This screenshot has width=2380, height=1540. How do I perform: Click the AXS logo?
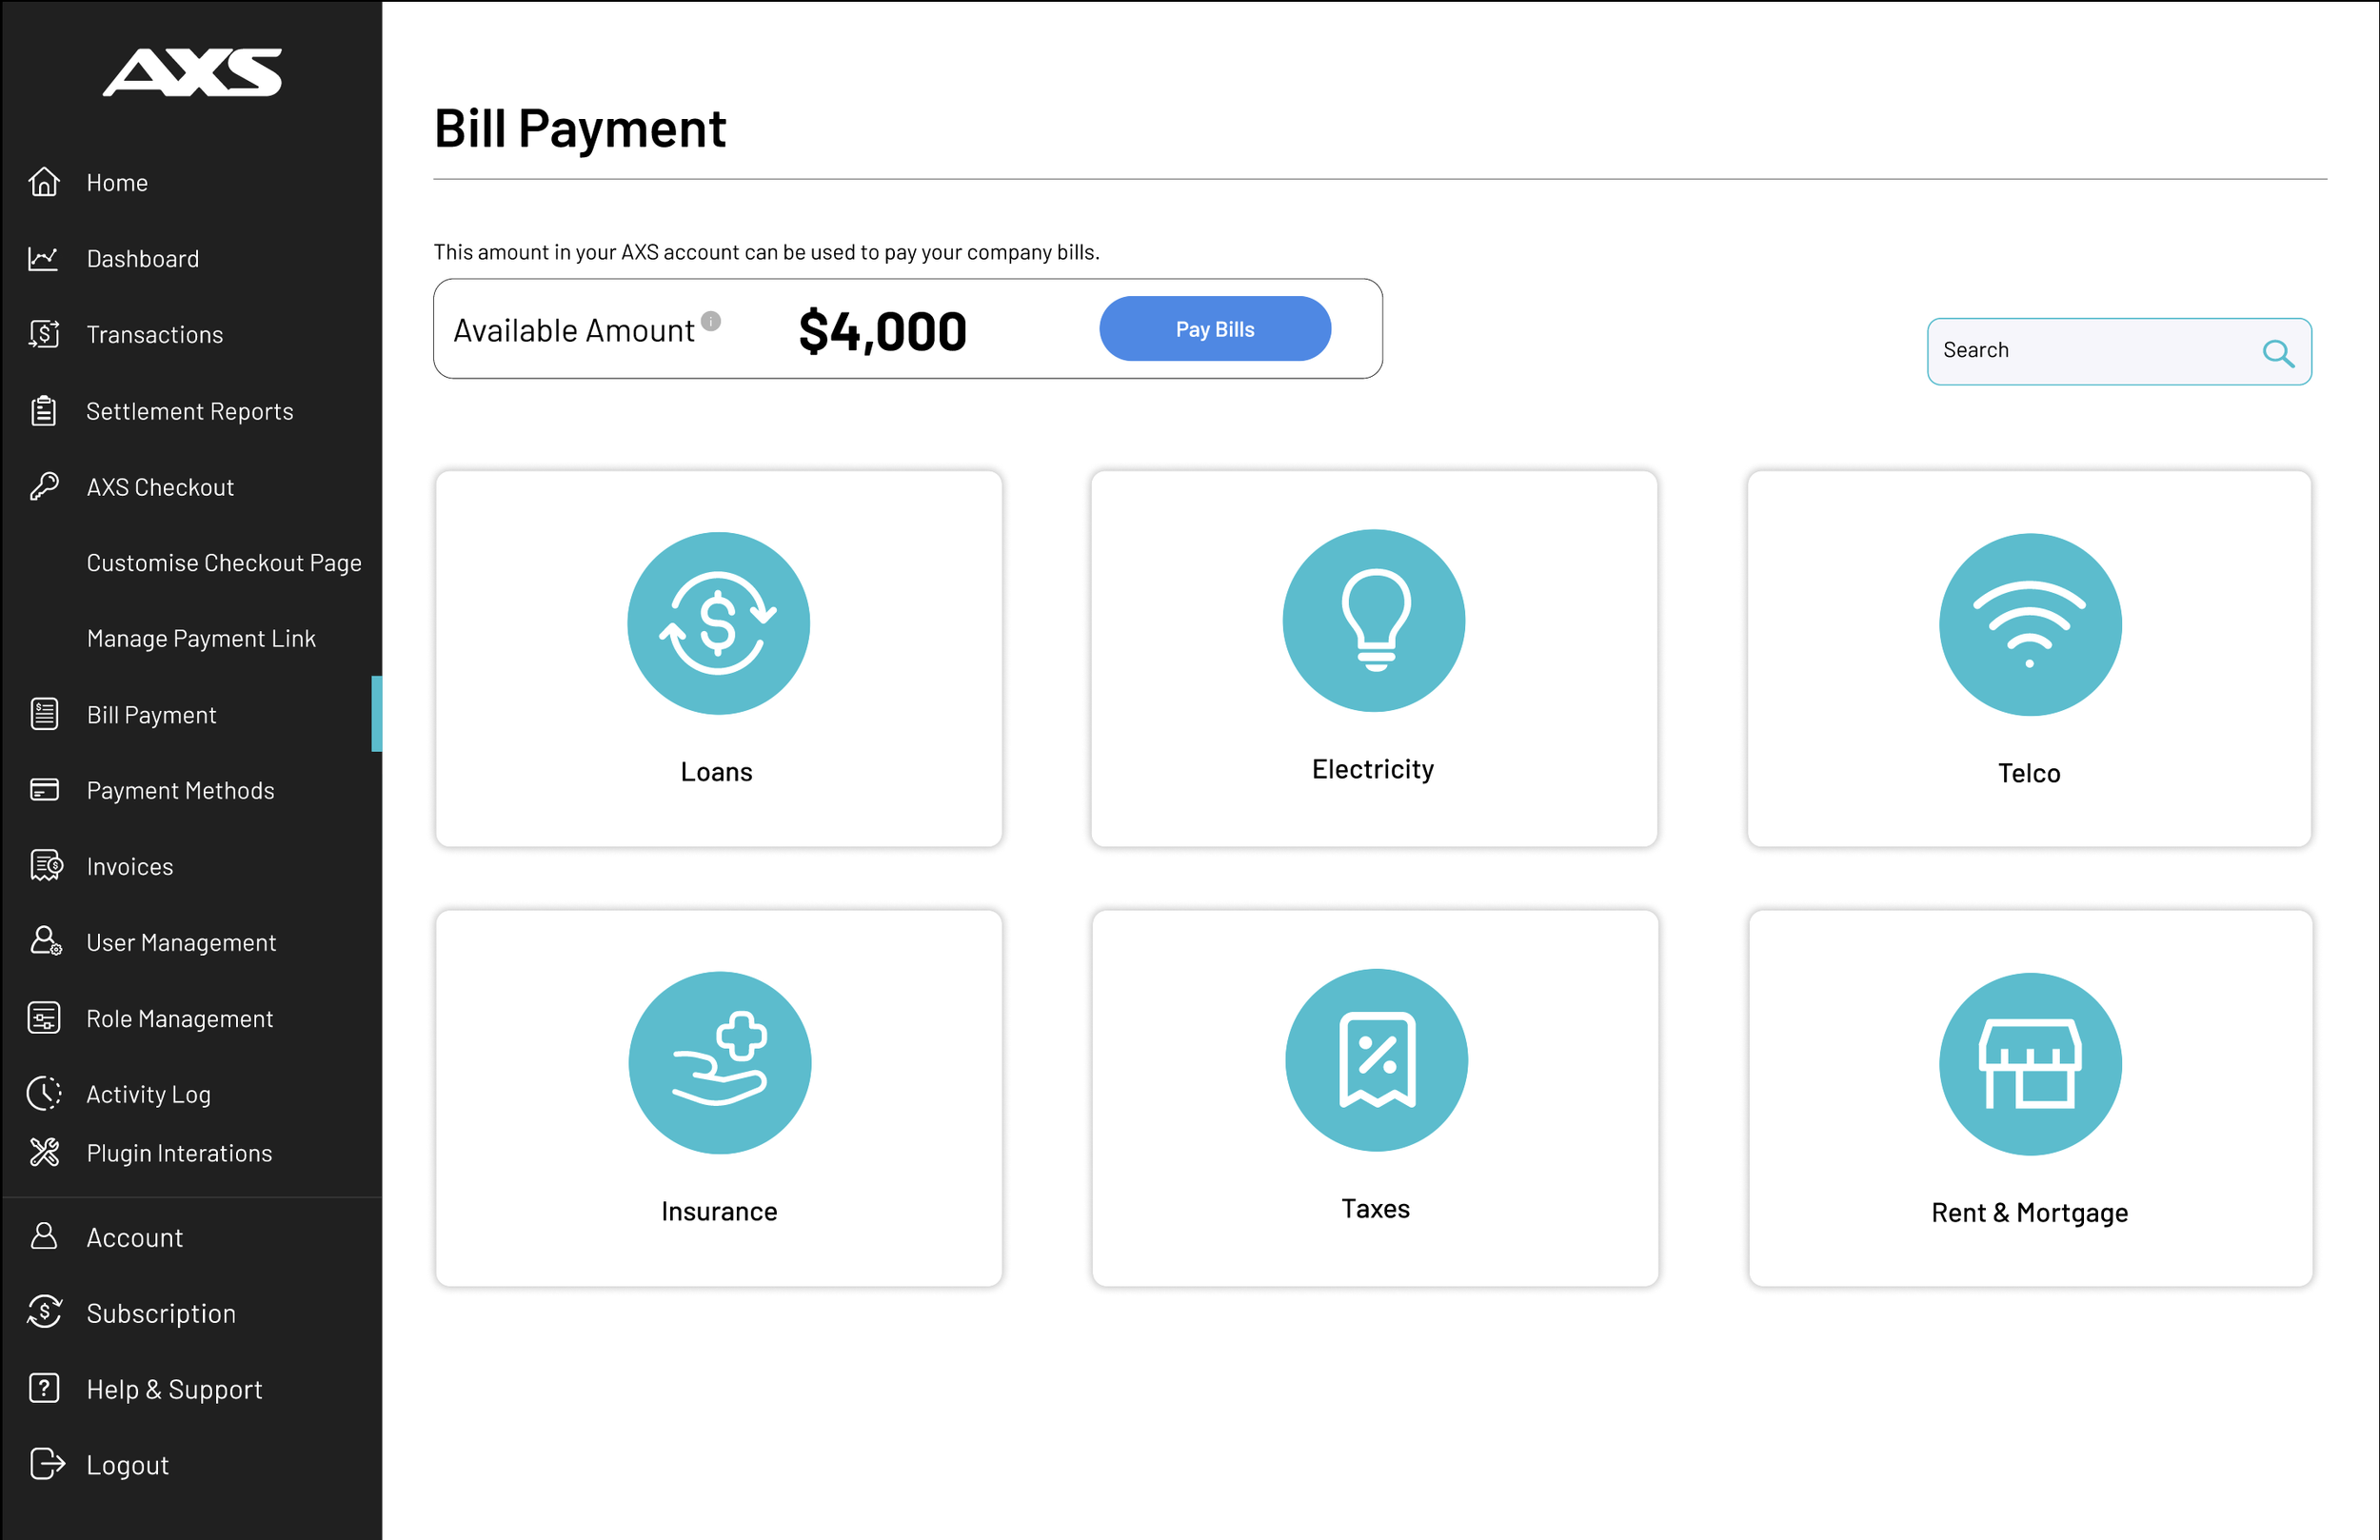[192, 72]
